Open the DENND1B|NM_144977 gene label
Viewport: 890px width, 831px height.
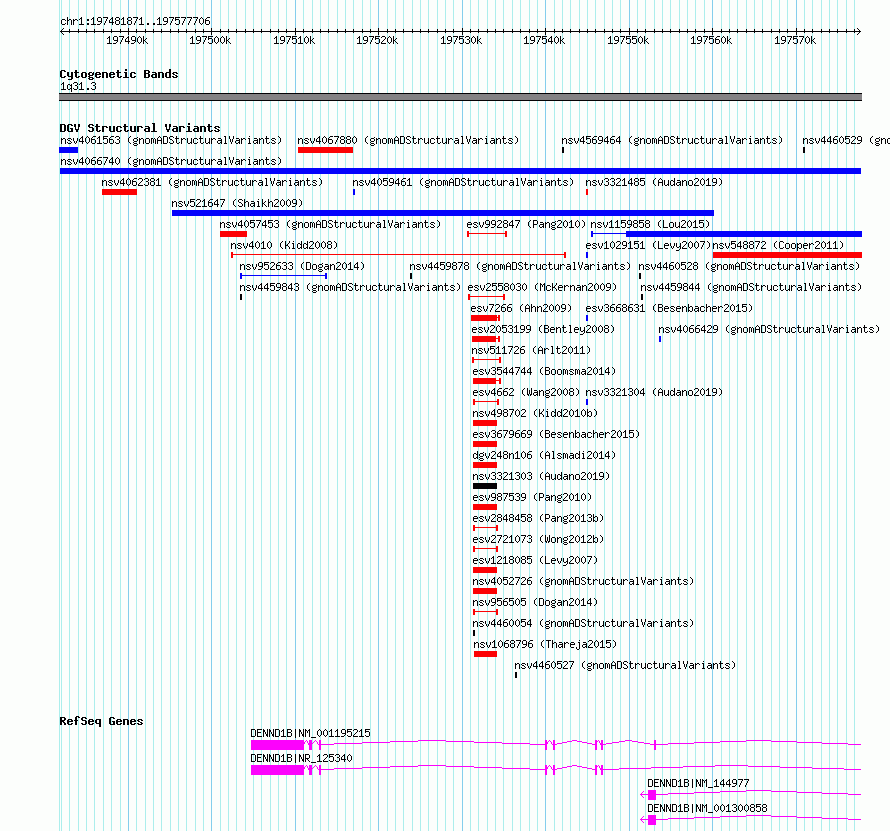[x=698, y=783]
